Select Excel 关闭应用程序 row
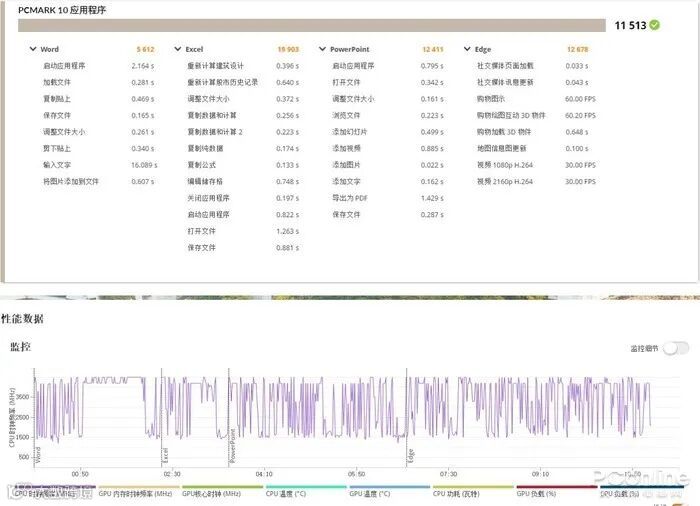This screenshot has width=700, height=506. pyautogui.click(x=243, y=198)
